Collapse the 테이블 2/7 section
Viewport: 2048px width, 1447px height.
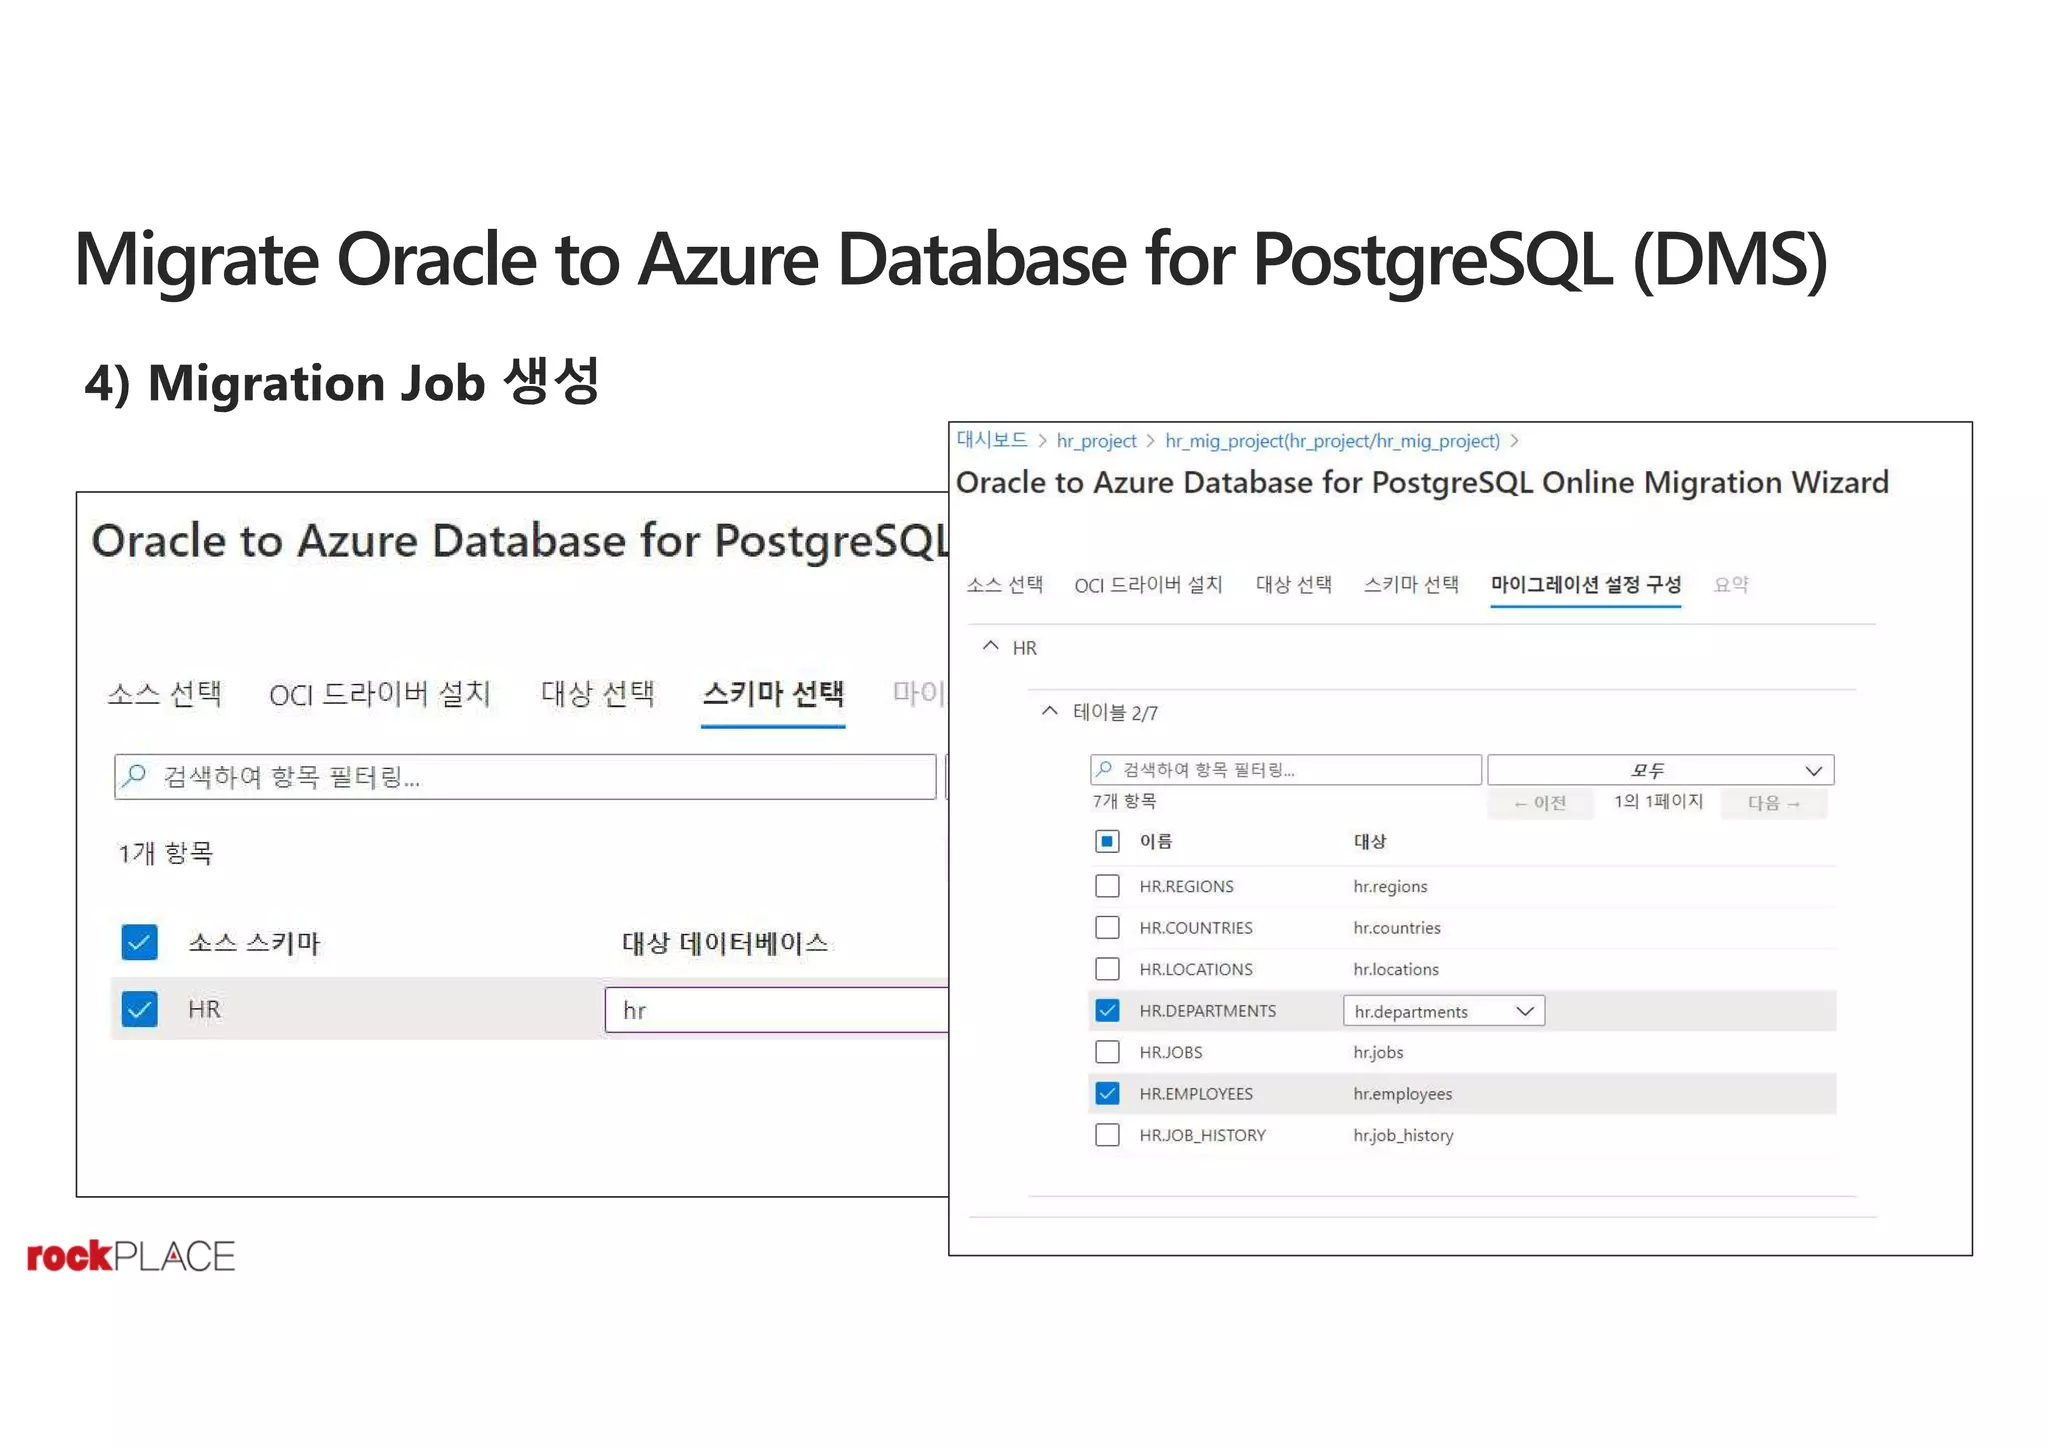click(x=1049, y=711)
